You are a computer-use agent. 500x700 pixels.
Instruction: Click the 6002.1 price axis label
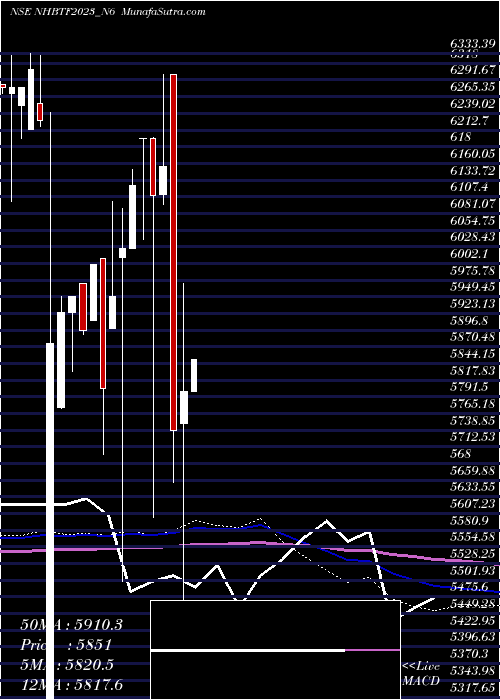469,254
